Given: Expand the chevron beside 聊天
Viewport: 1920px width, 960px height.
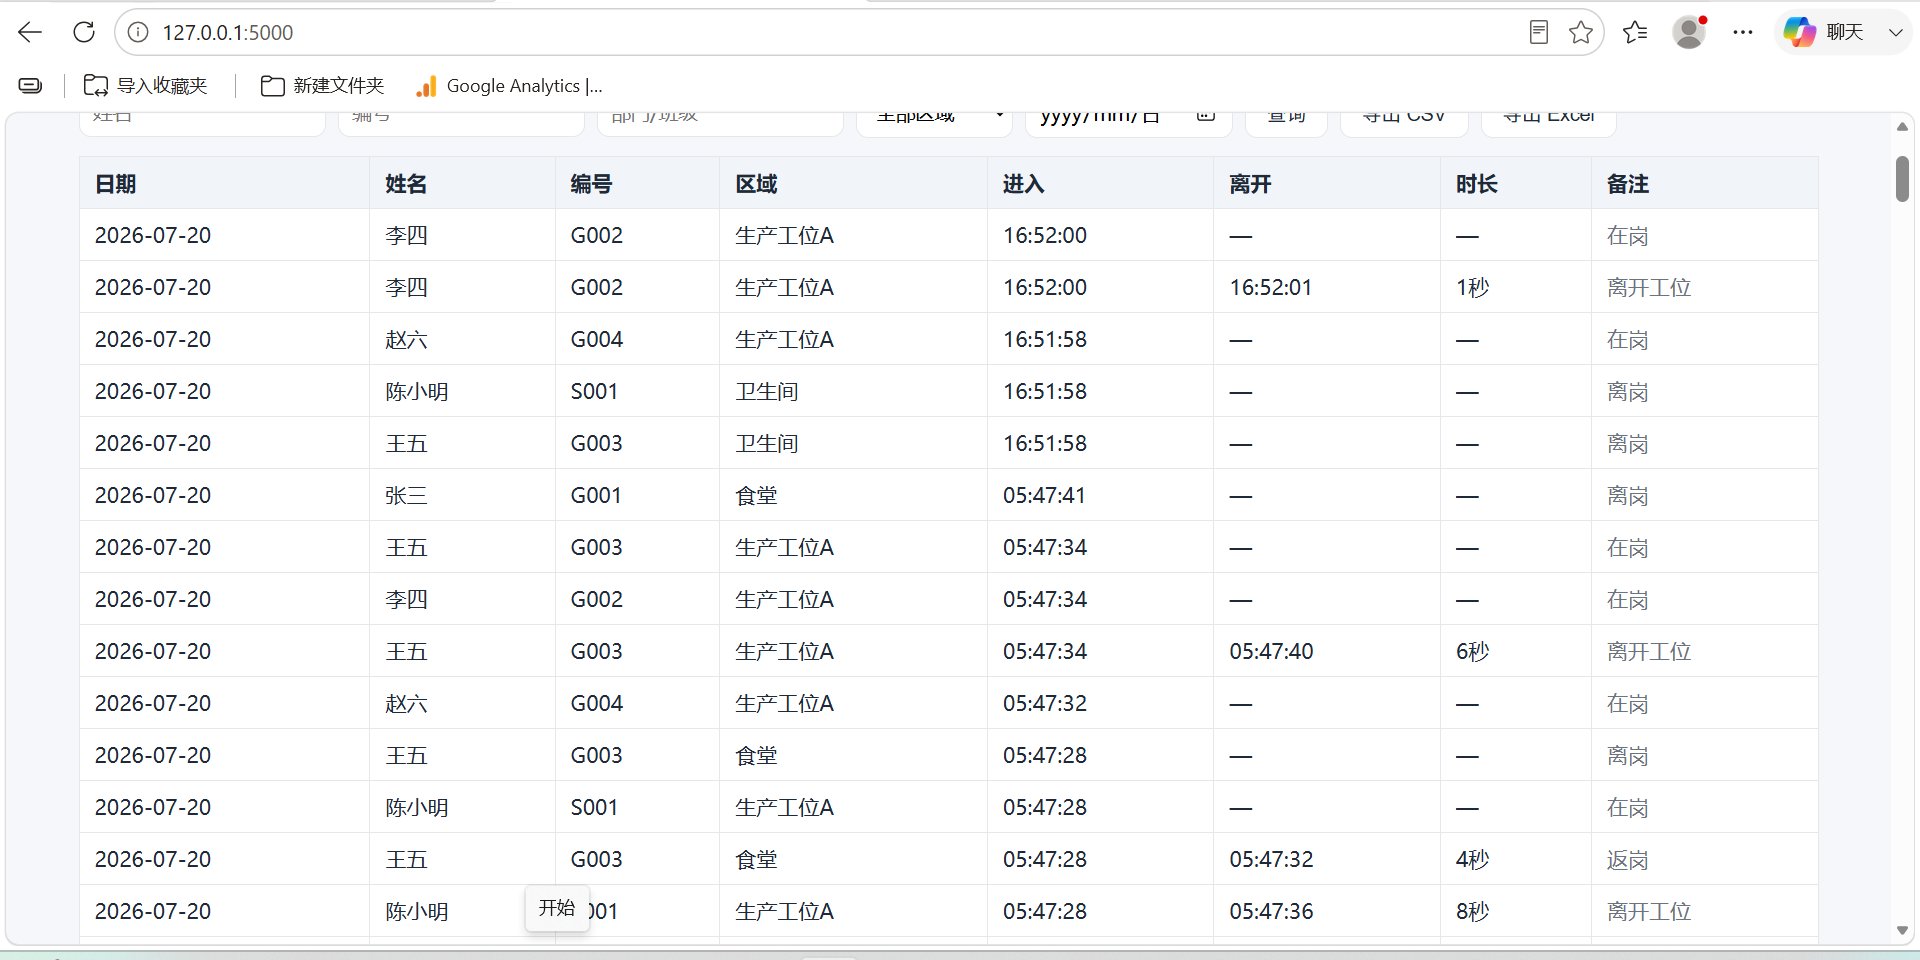Looking at the screenshot, I should (x=1895, y=32).
